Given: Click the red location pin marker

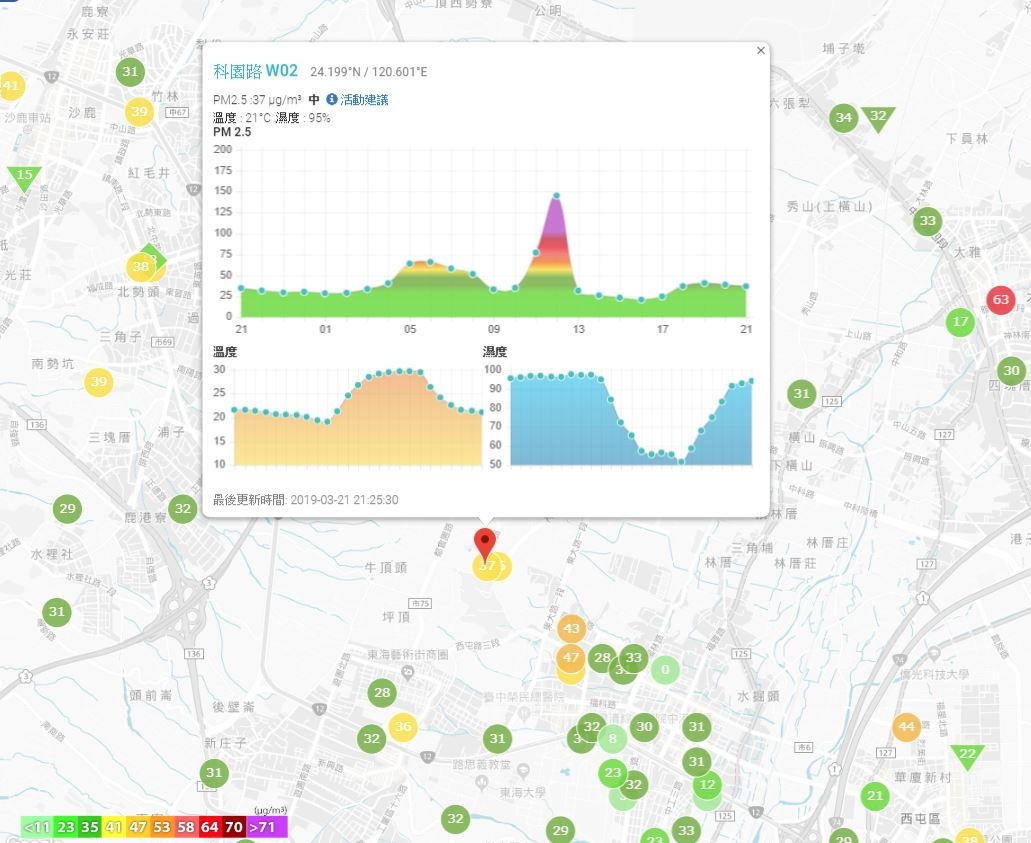Looking at the screenshot, I should point(485,544).
